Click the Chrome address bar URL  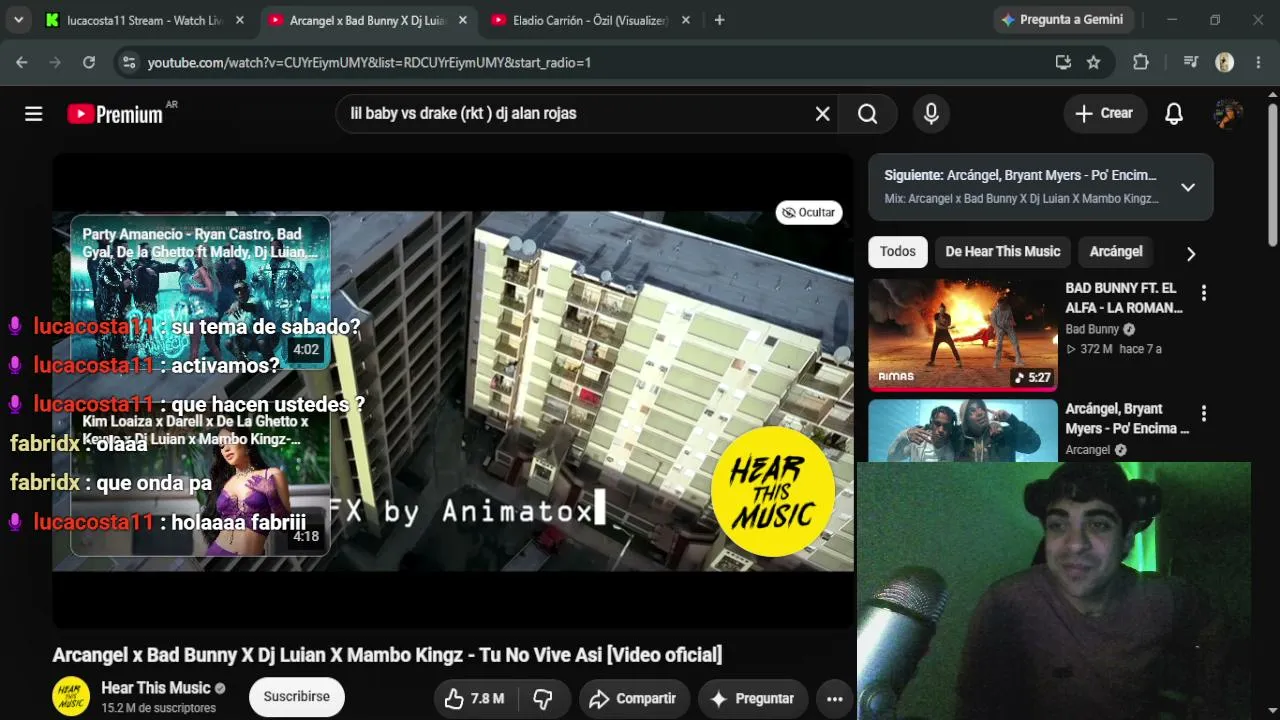coord(370,62)
